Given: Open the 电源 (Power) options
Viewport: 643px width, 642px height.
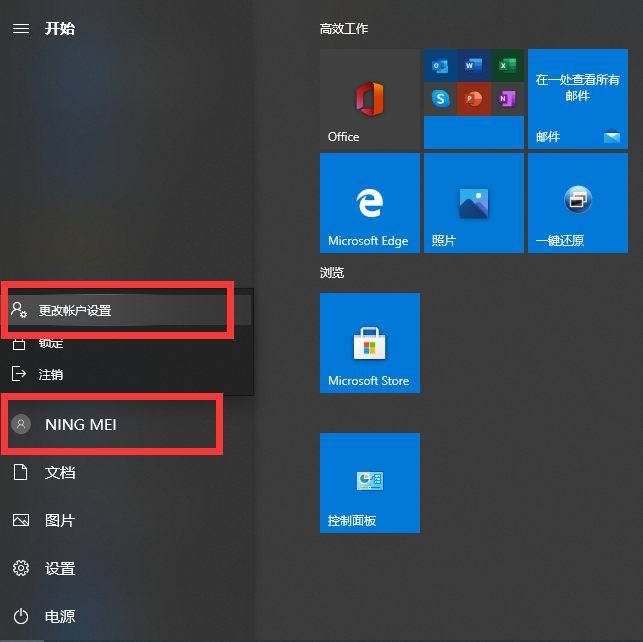Looking at the screenshot, I should click(x=59, y=616).
